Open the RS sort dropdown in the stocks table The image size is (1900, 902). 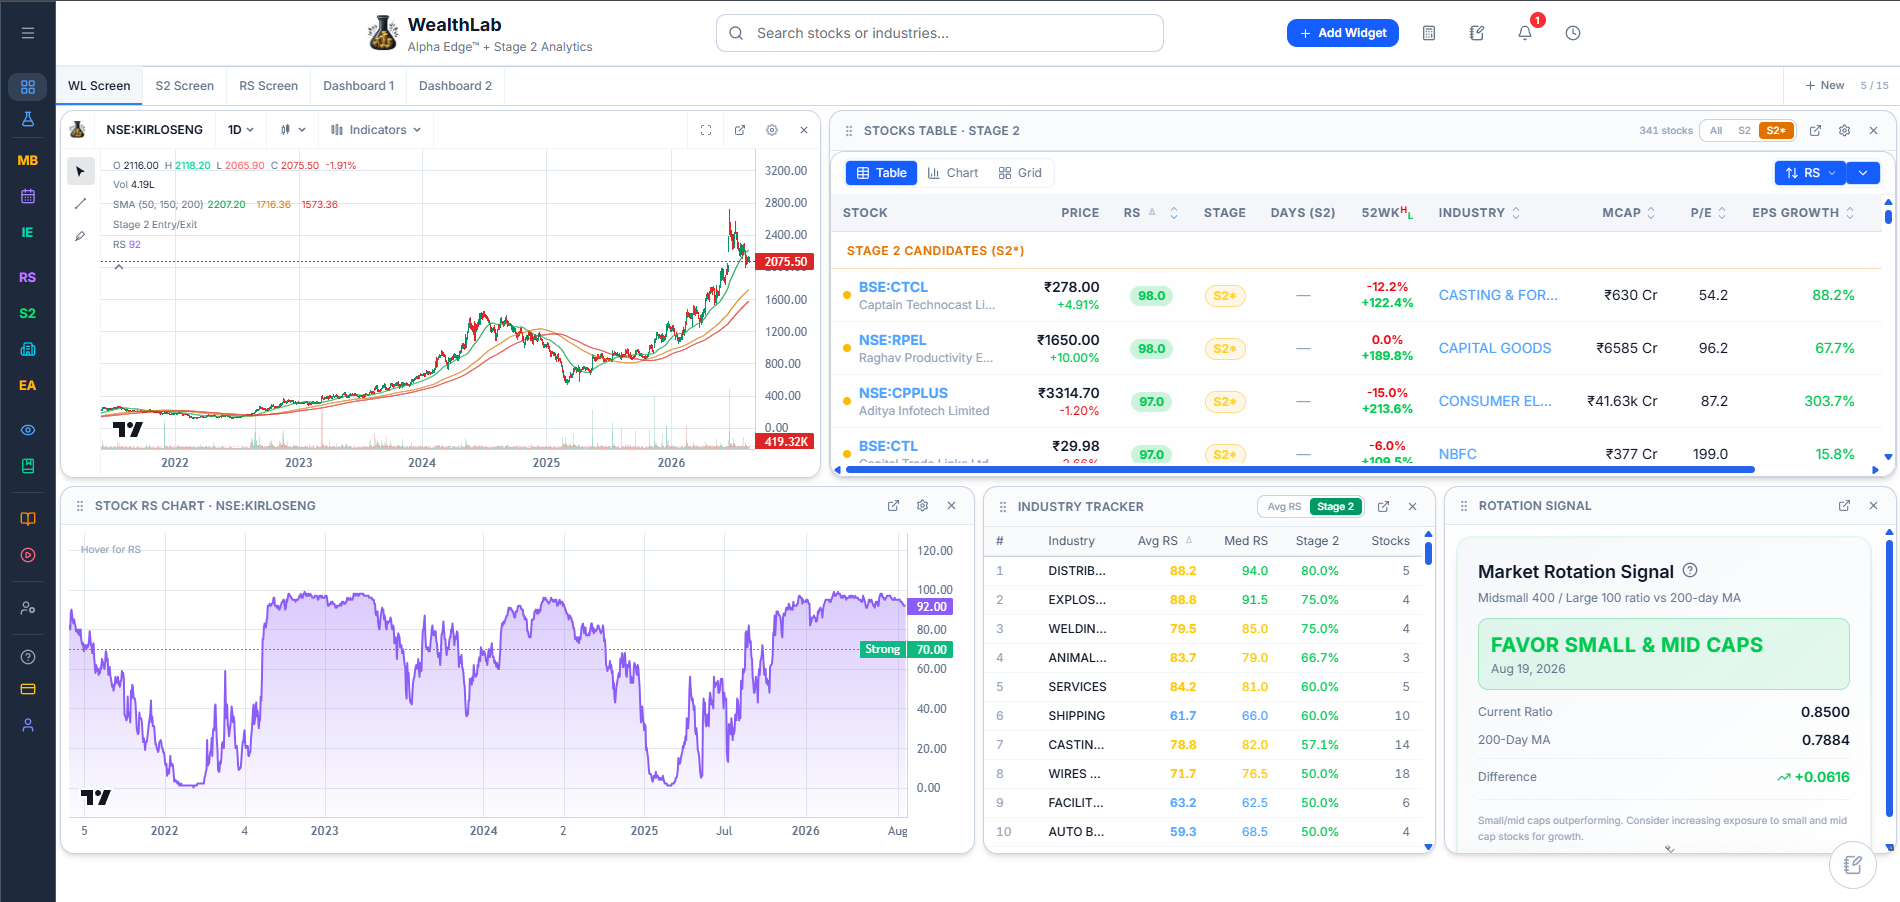1810,173
